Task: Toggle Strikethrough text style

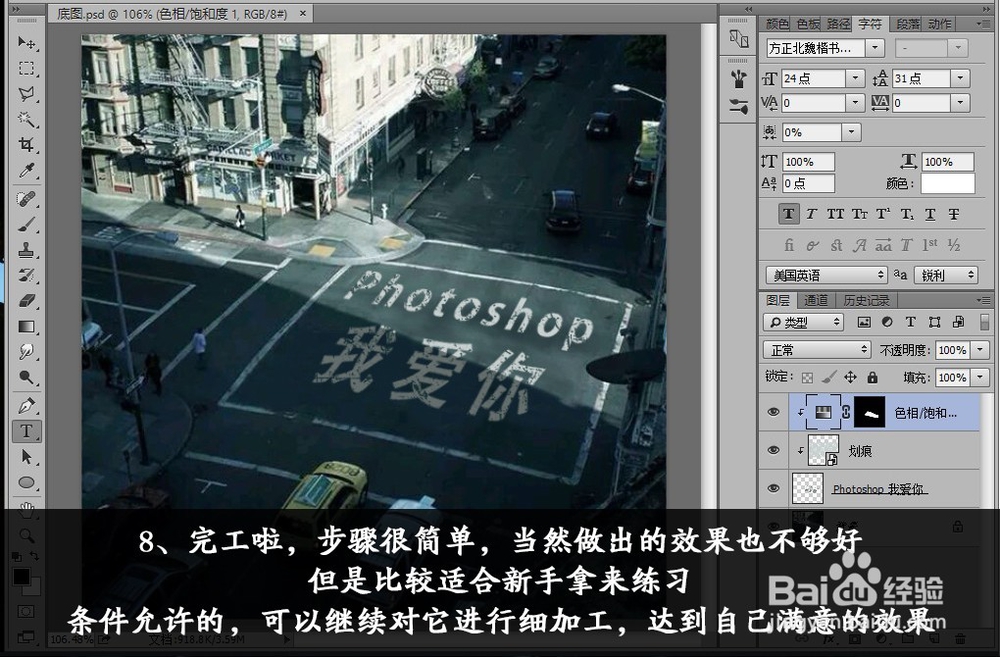Action: click(953, 214)
